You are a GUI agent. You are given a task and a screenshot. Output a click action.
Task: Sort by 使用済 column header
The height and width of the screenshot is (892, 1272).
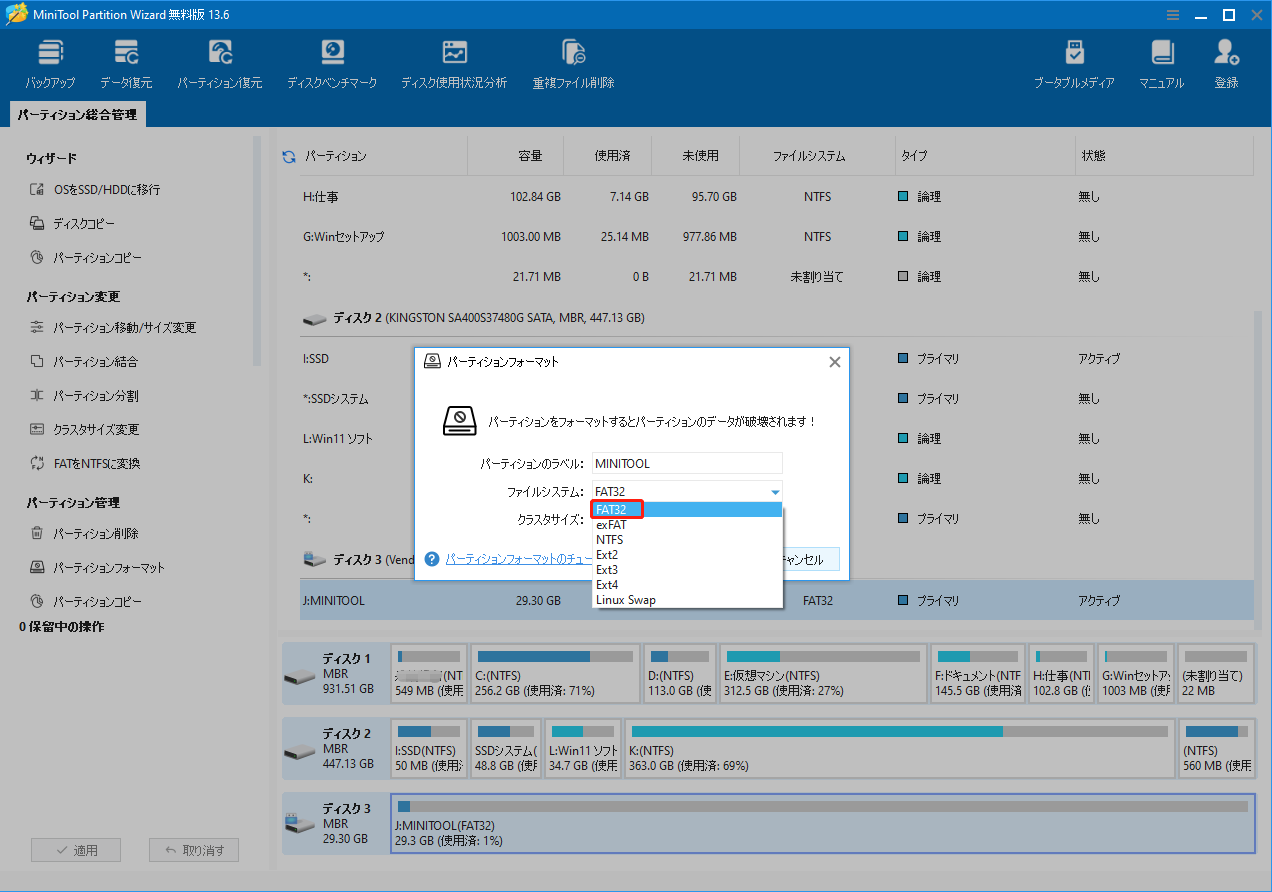tap(613, 156)
